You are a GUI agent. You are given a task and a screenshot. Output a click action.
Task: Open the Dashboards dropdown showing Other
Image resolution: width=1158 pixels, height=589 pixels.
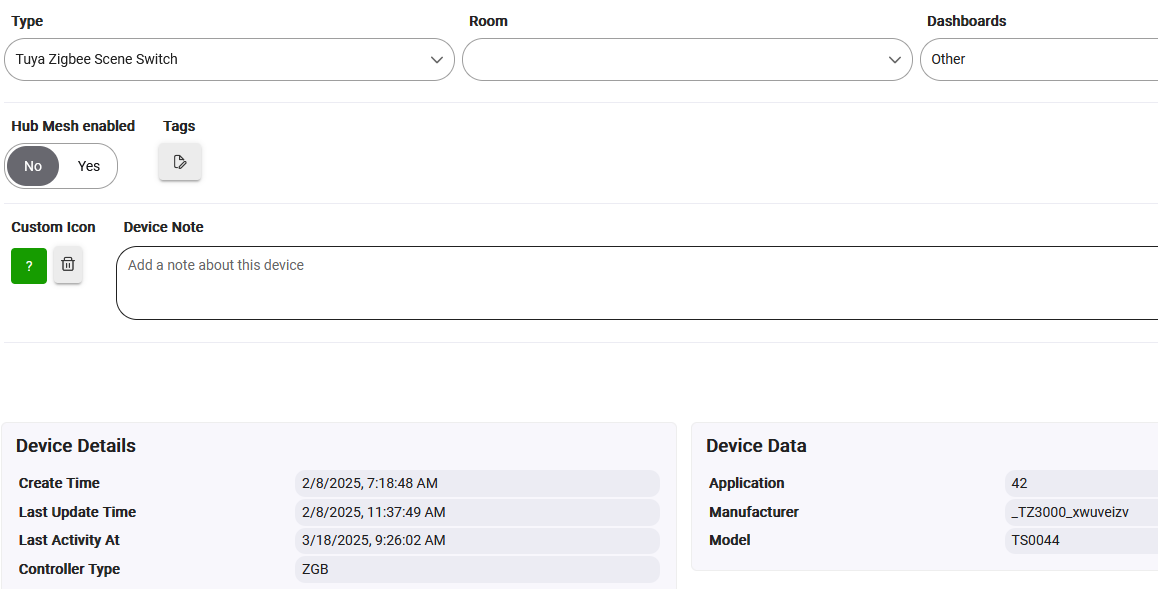click(1039, 60)
